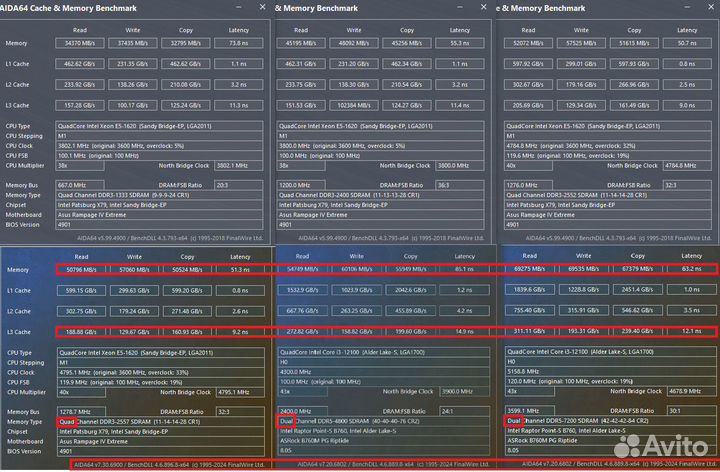
Task: Click the 1200.0 MHz memory bus field
Action: (301, 185)
